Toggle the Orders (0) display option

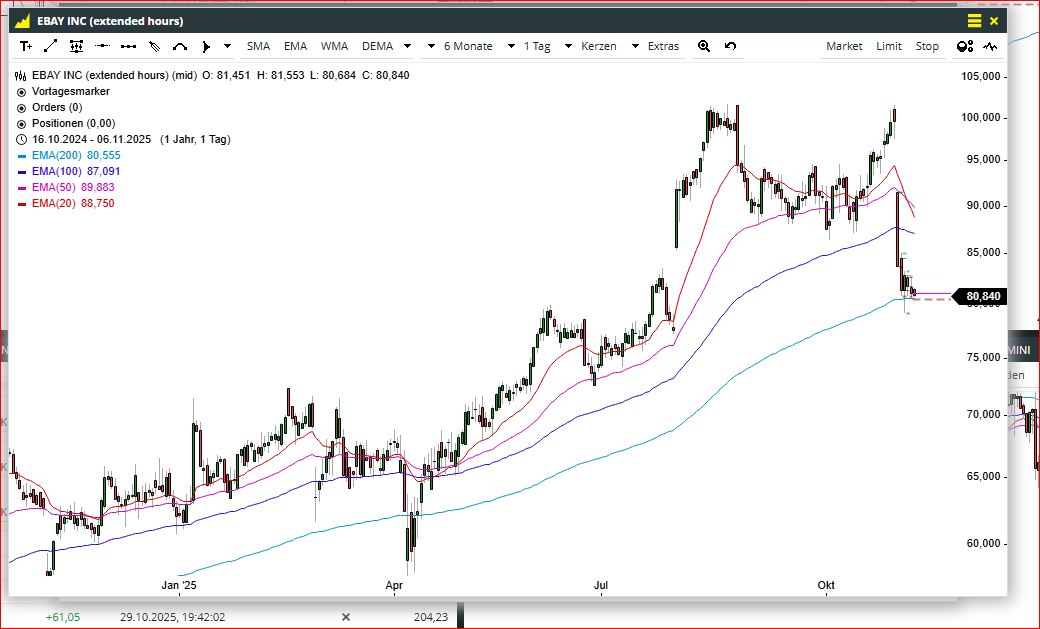coord(22,108)
